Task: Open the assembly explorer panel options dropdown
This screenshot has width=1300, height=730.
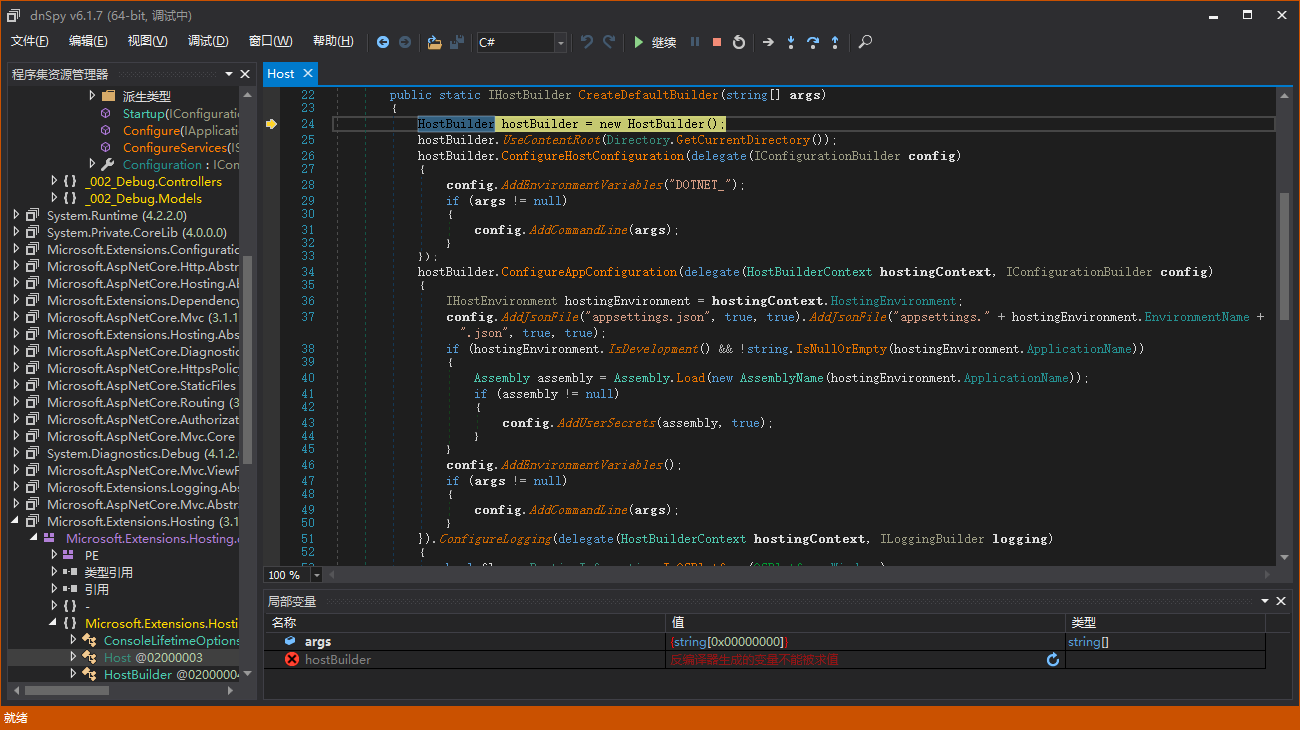Action: tap(229, 74)
